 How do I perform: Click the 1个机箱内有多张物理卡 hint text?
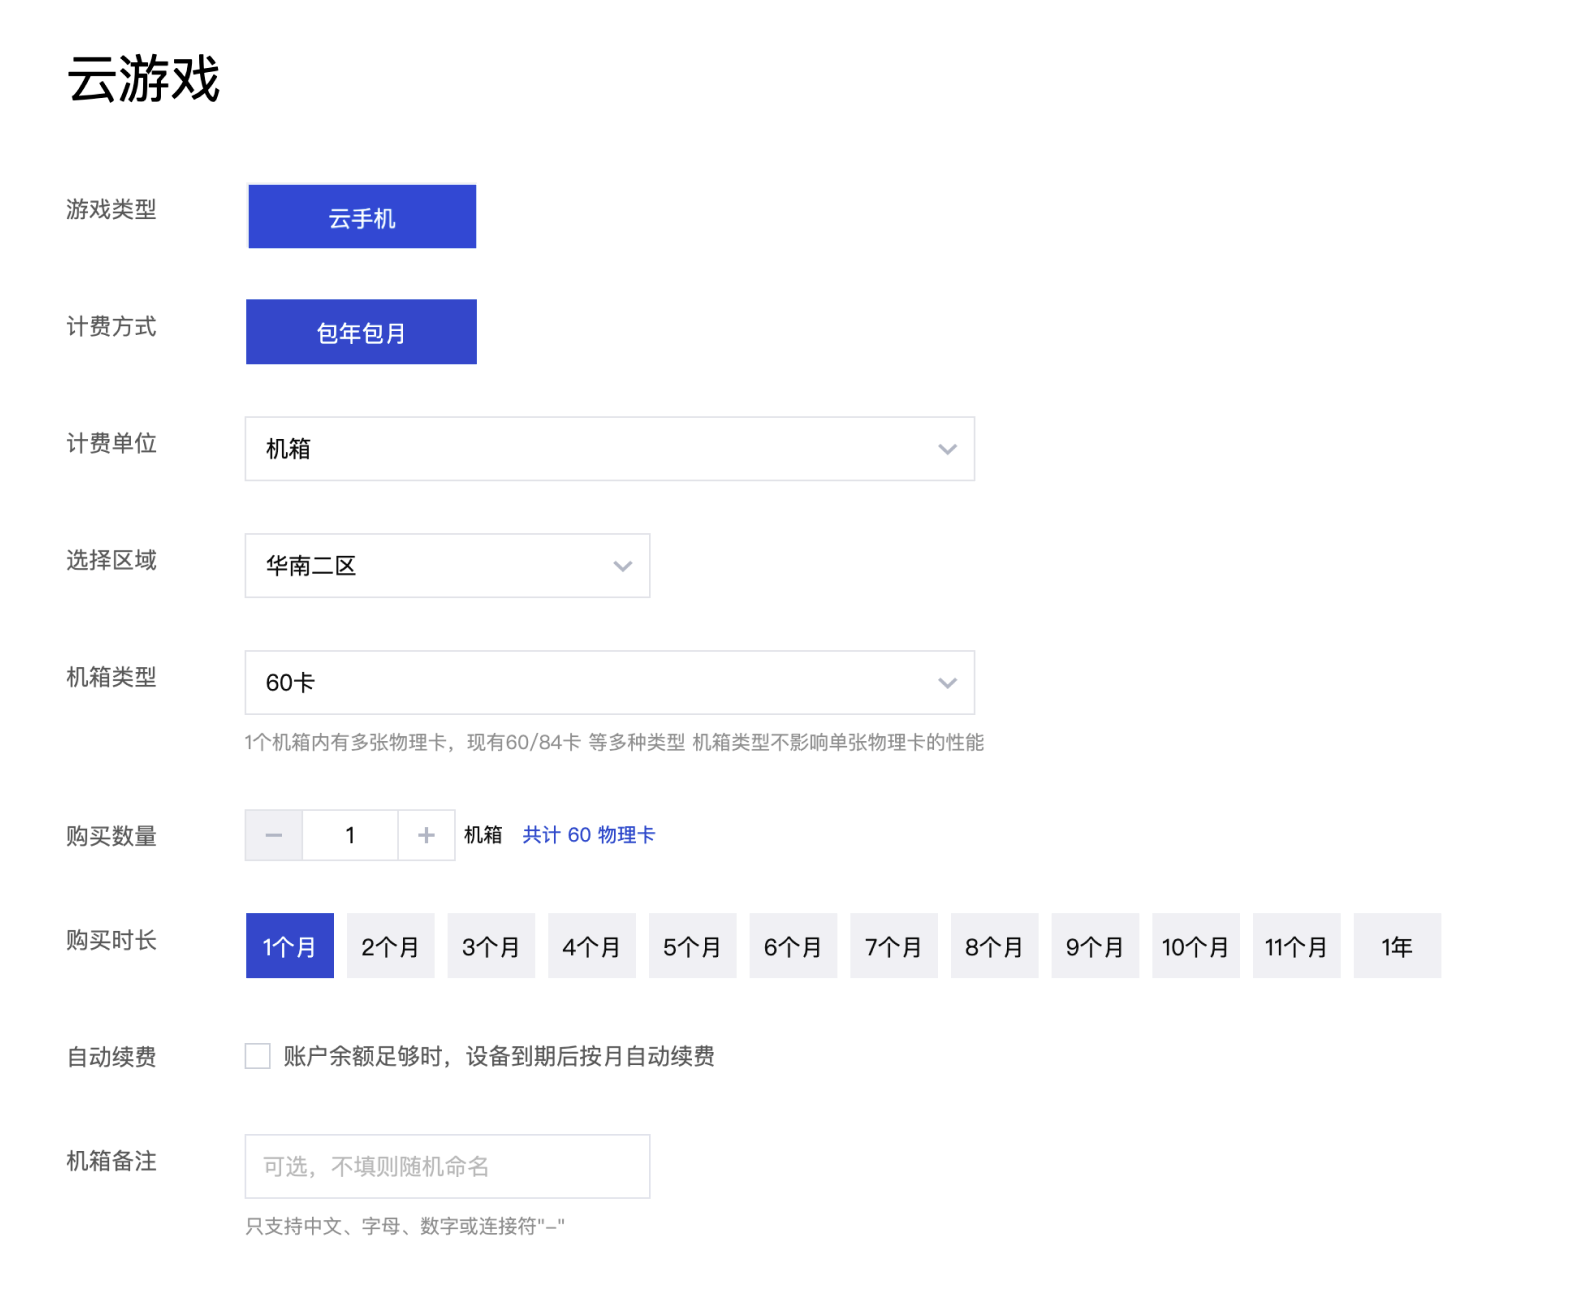pos(614,742)
